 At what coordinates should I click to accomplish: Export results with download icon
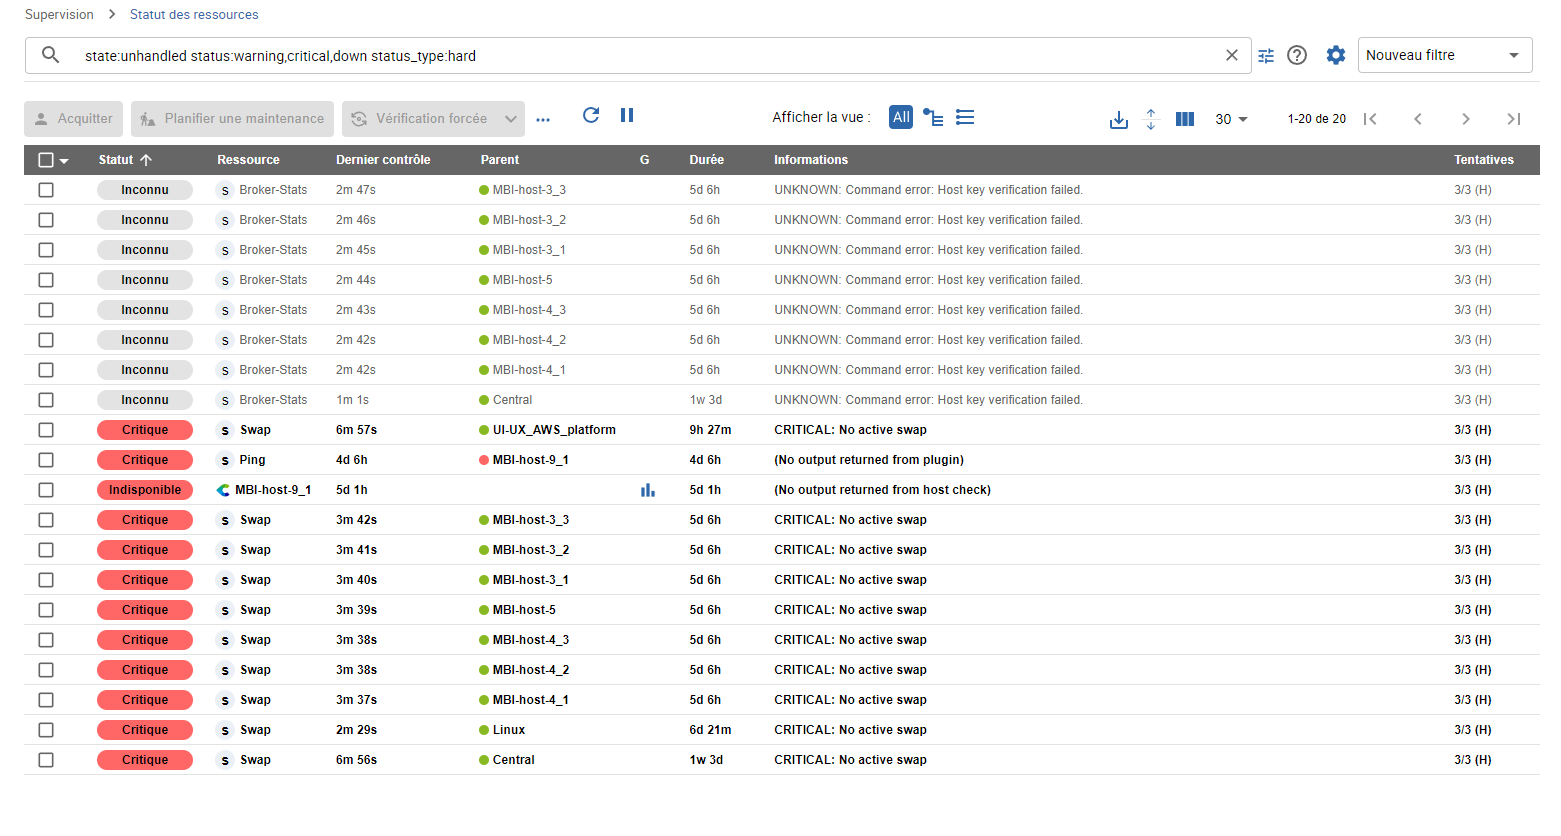tap(1119, 120)
